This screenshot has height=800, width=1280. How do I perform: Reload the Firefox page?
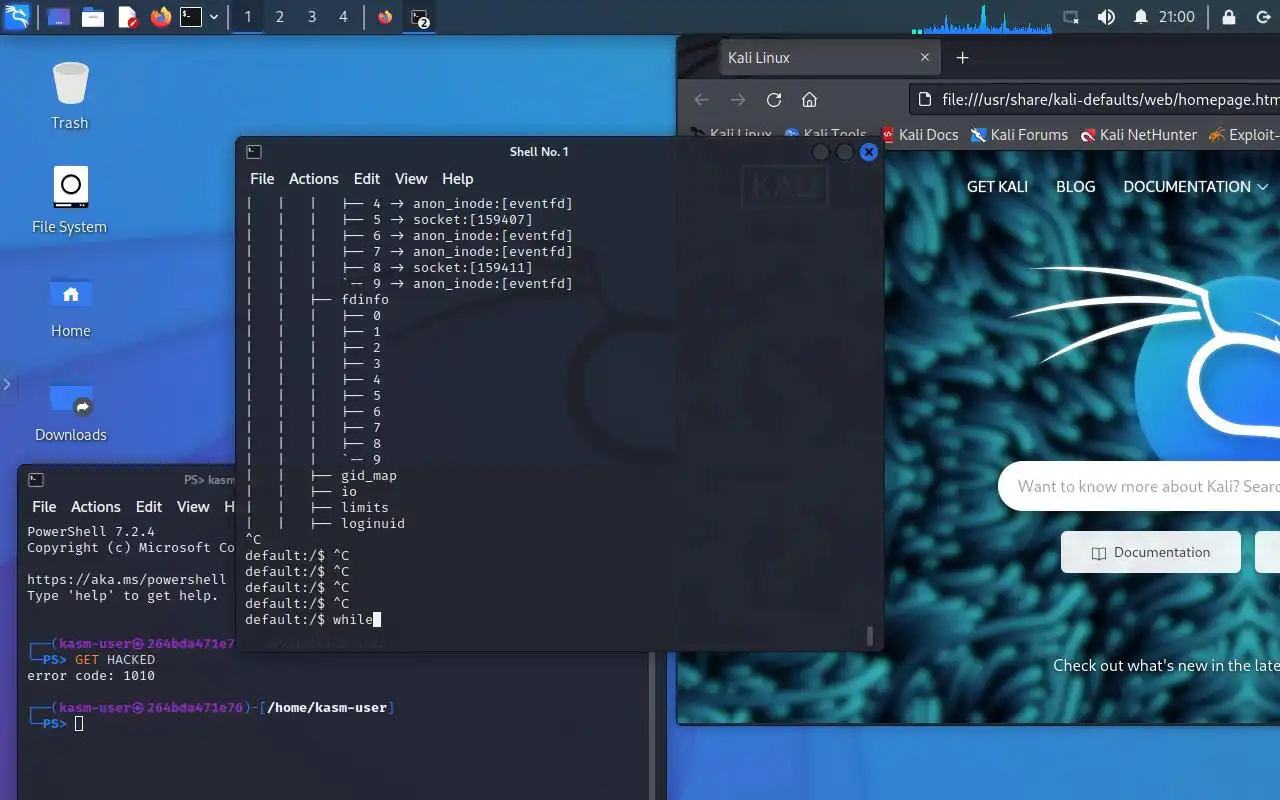click(774, 99)
